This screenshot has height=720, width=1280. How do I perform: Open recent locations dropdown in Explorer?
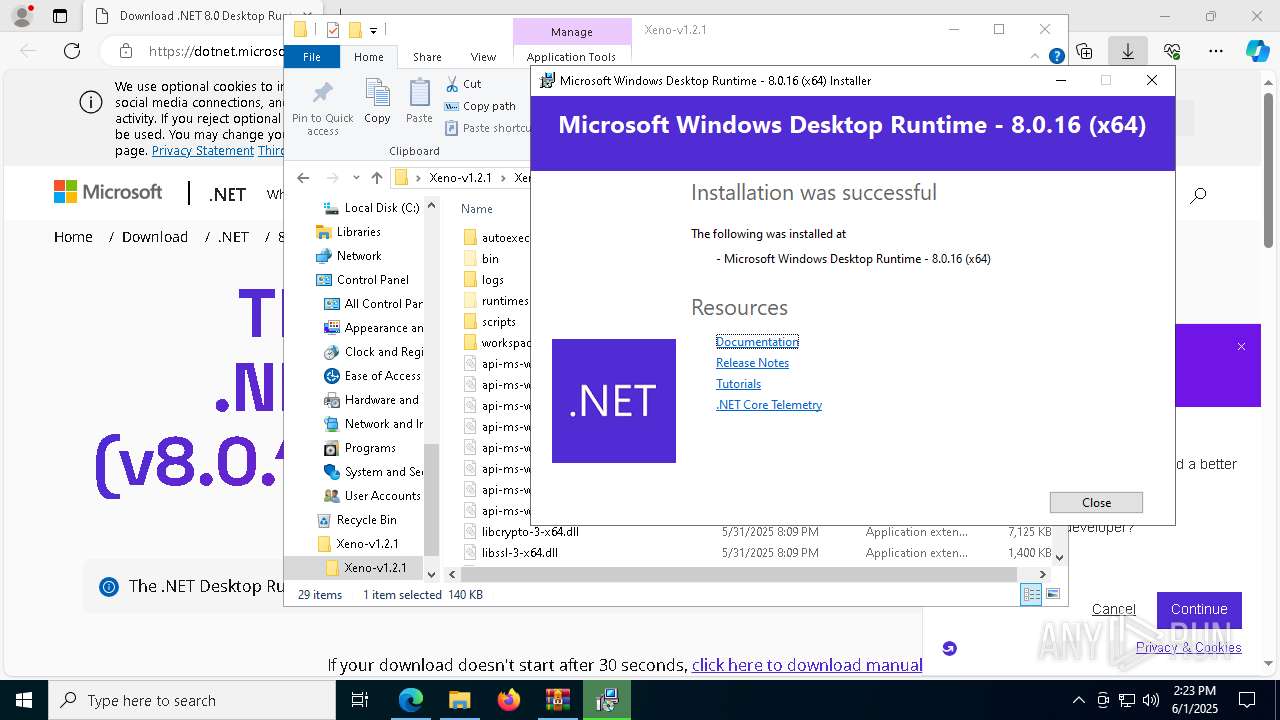356,178
